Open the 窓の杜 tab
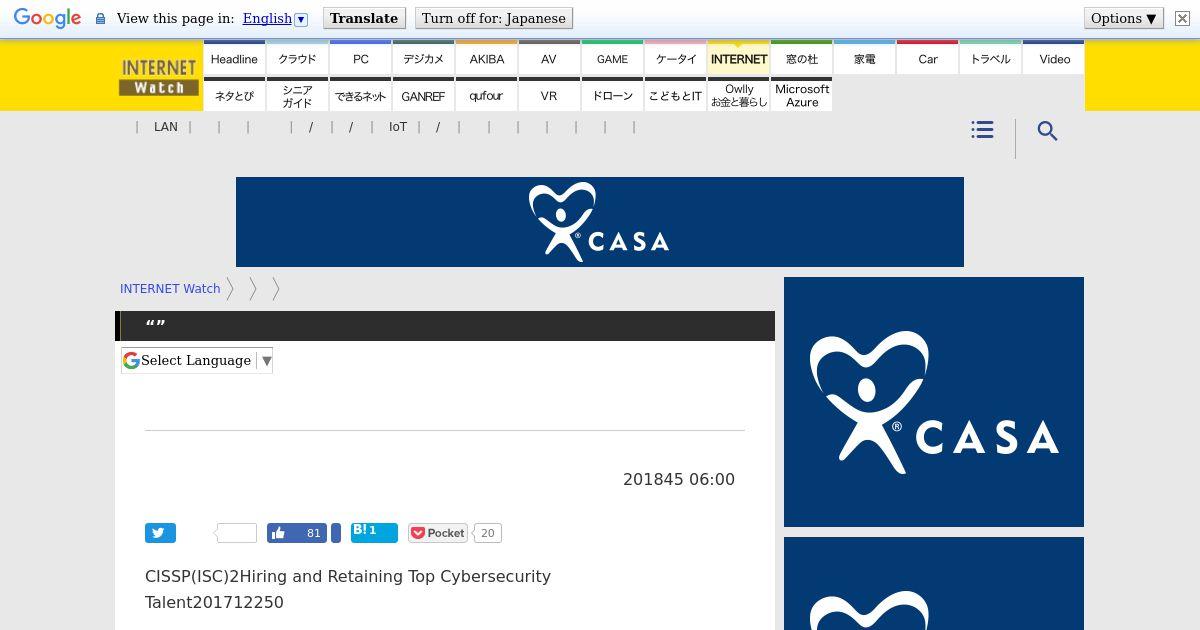The image size is (1200, 630). click(802, 58)
